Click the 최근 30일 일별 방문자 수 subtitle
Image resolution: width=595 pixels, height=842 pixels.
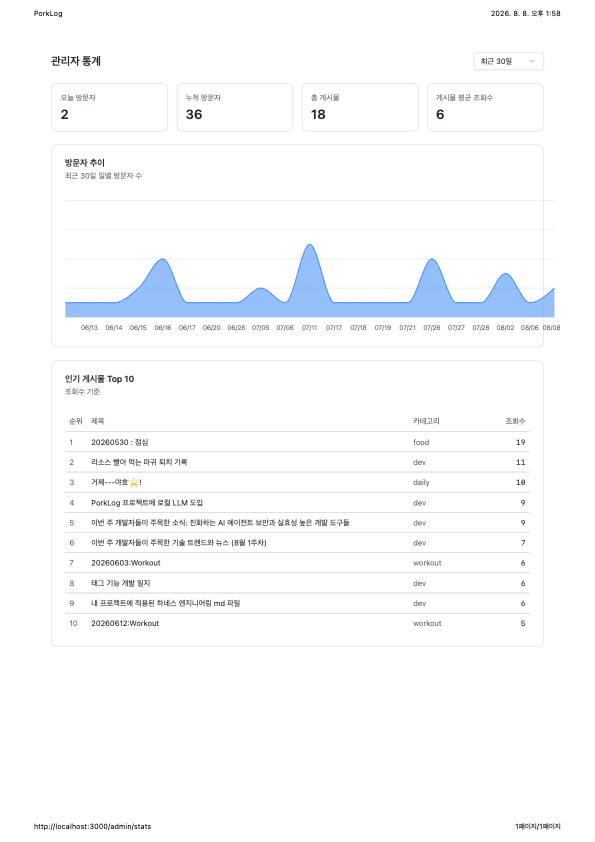click(x=103, y=176)
